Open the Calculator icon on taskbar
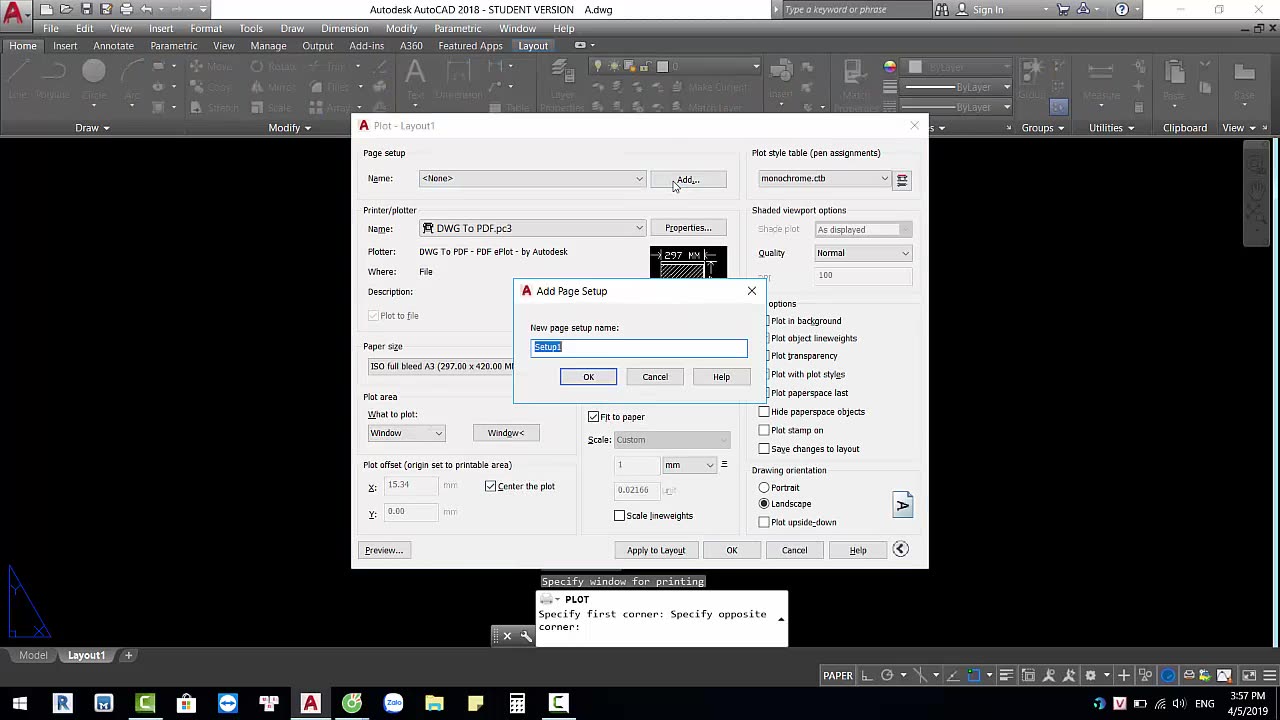1280x720 pixels. pos(517,703)
